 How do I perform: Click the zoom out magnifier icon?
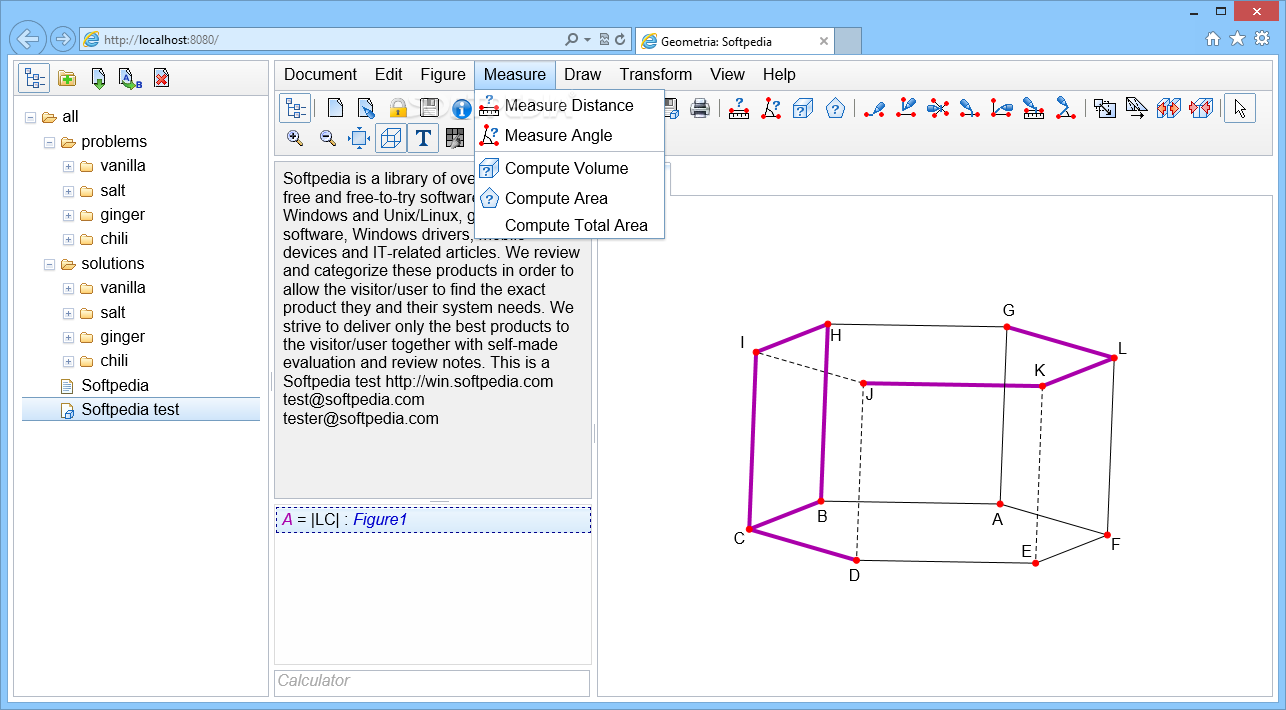point(327,138)
